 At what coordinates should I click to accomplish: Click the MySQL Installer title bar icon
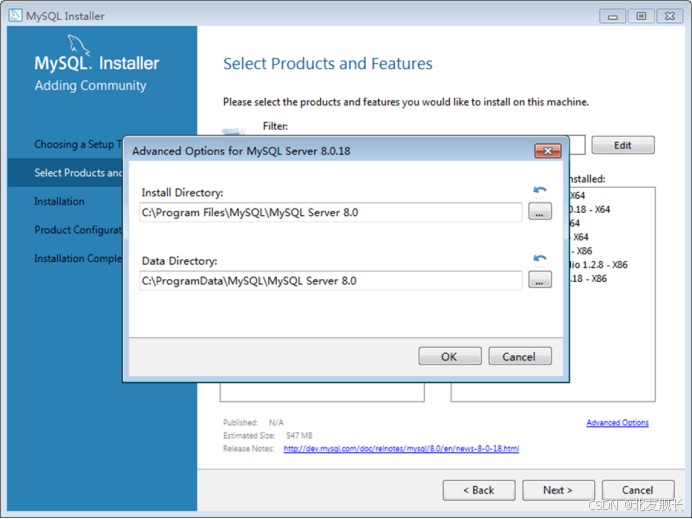[x=15, y=15]
